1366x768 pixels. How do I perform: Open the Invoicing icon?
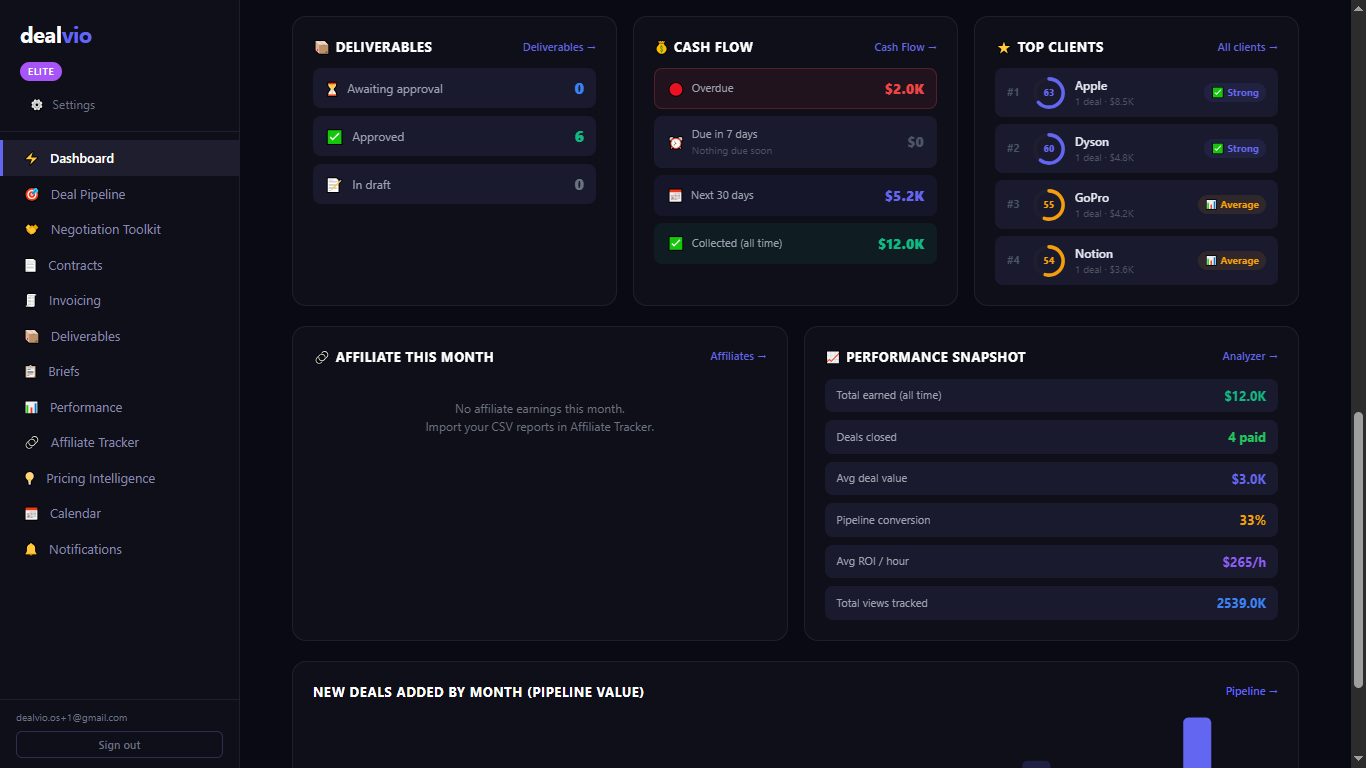[29, 300]
